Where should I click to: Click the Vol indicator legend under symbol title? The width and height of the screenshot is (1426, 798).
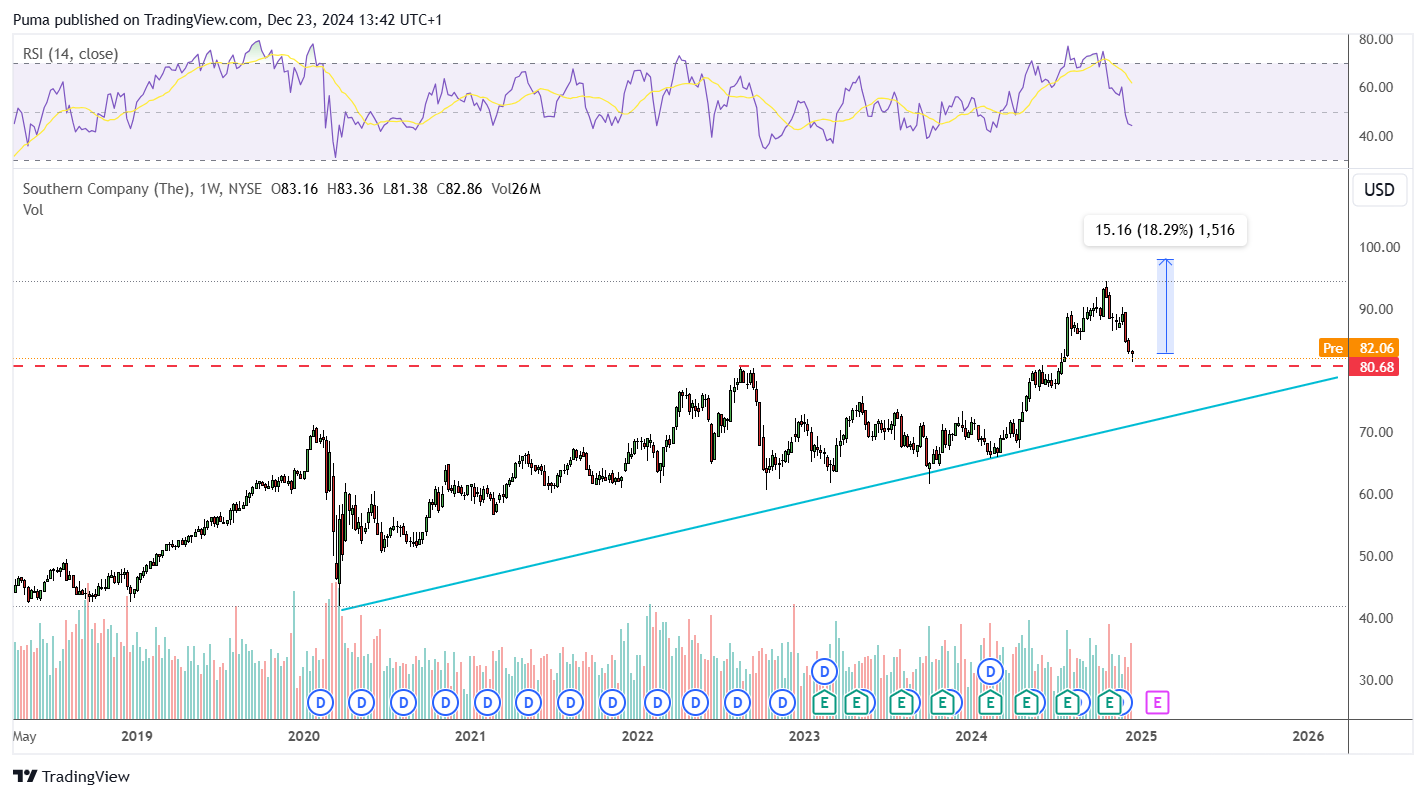click(x=33, y=209)
